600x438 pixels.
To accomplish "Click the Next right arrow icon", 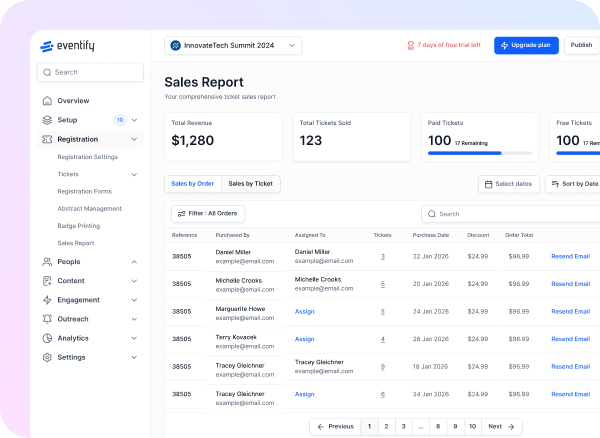I will click(511, 427).
